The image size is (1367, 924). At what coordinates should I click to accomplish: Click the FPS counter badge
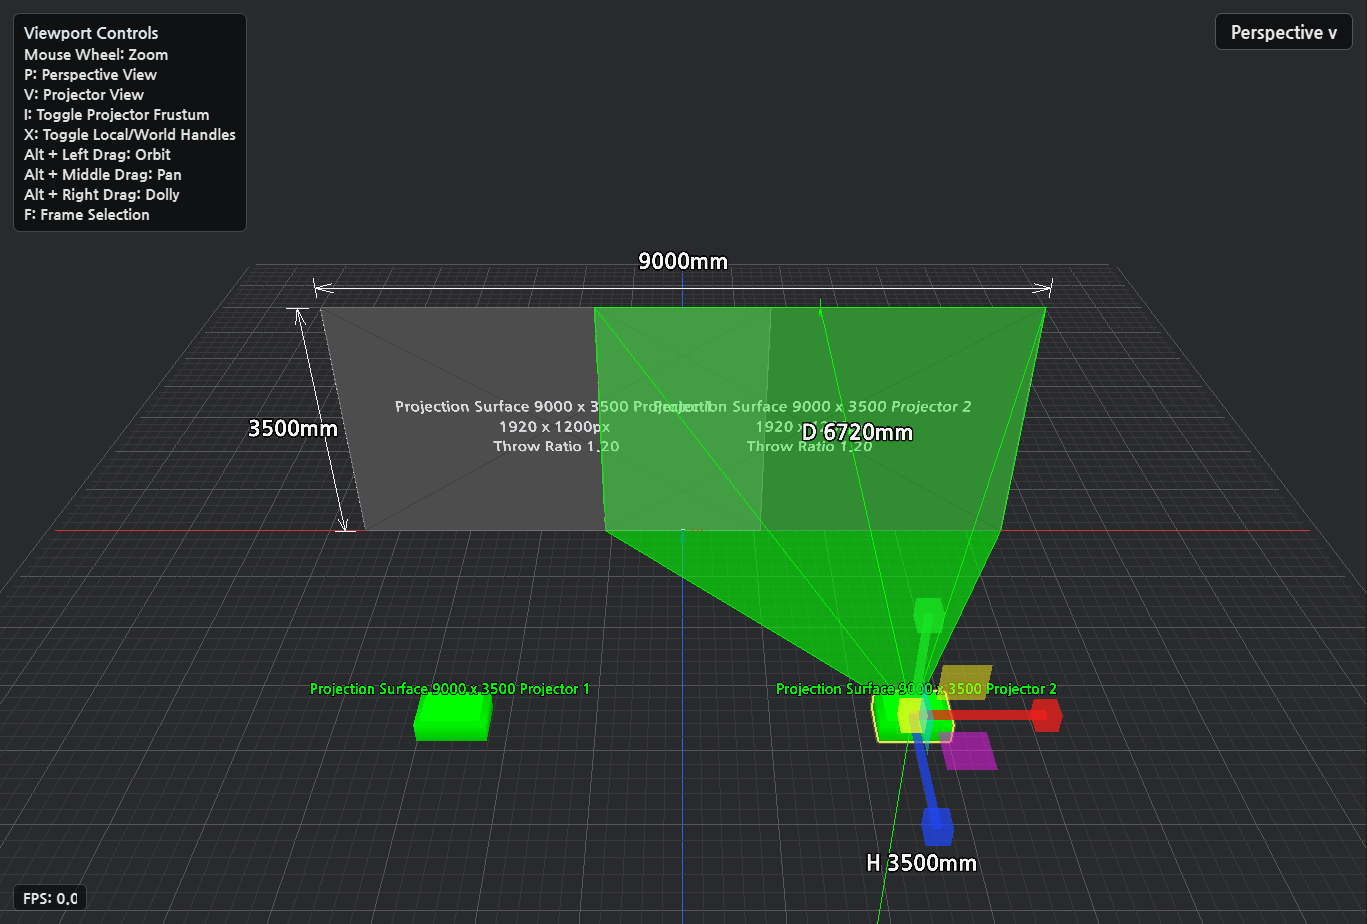[x=50, y=898]
